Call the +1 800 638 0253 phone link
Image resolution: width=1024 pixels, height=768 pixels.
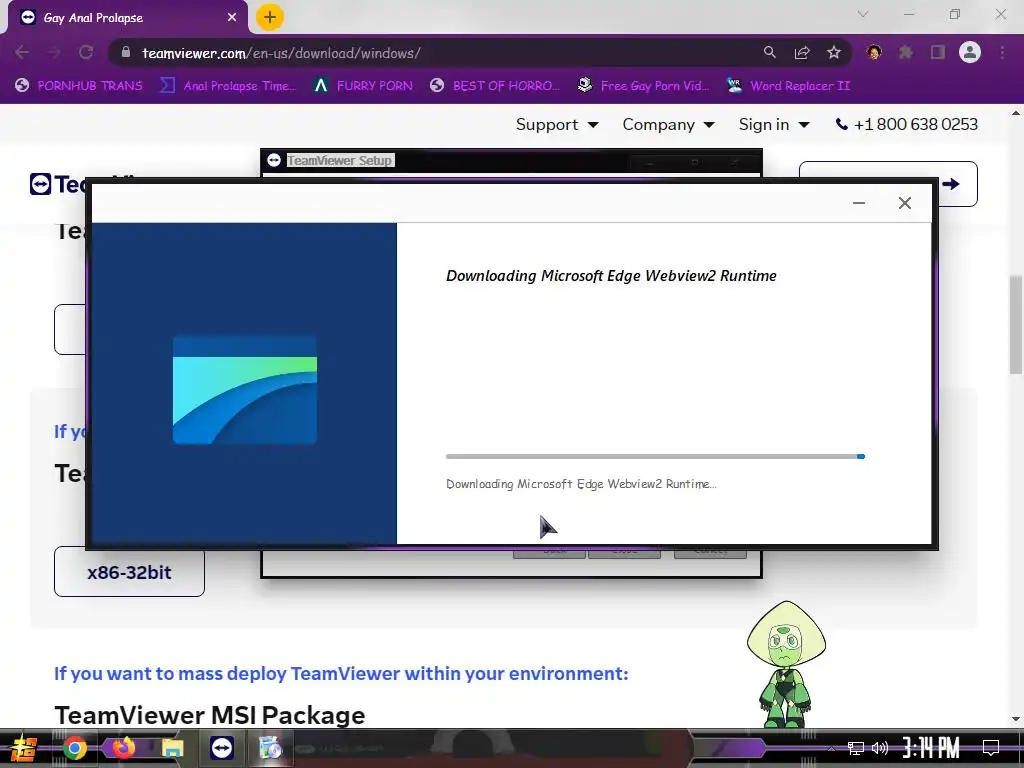click(x=906, y=124)
